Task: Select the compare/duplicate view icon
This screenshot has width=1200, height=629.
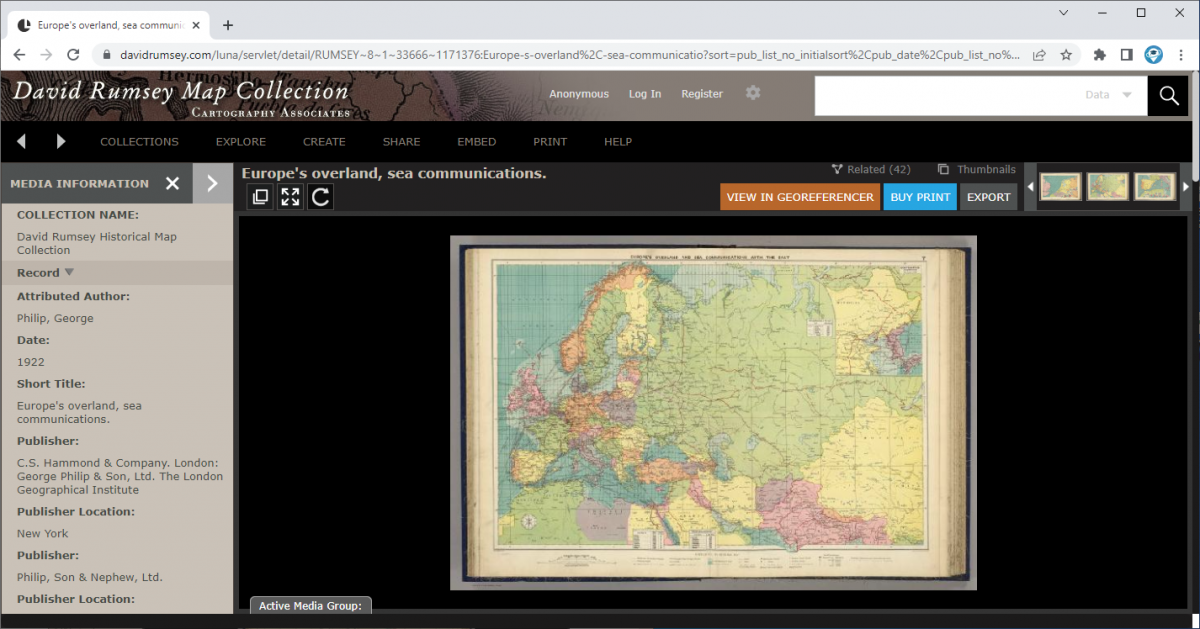Action: (x=260, y=196)
